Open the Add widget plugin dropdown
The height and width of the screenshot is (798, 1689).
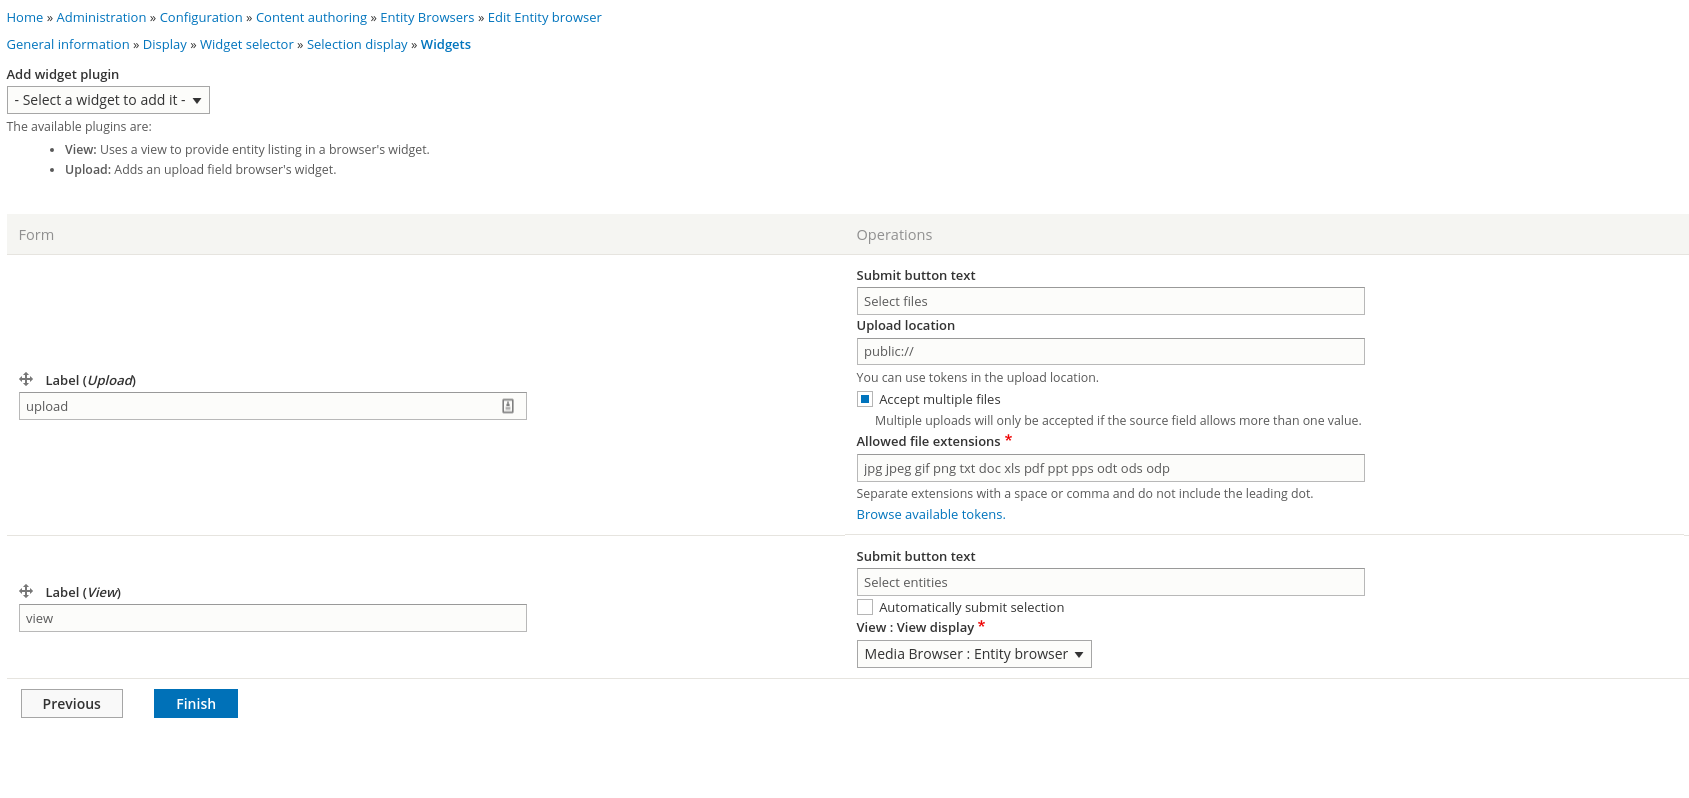[x=108, y=100]
